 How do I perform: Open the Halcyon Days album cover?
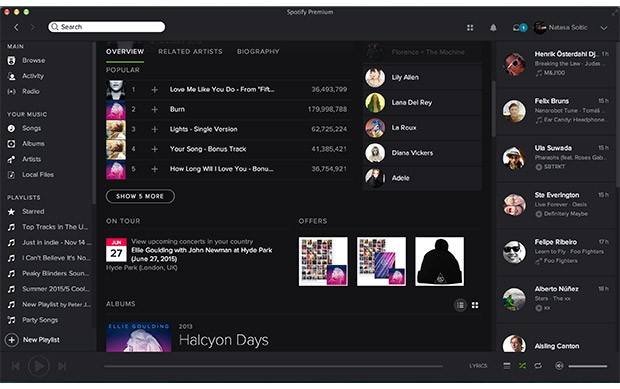[x=139, y=337]
